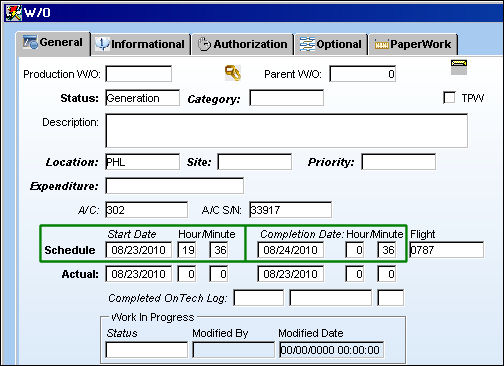Click the Schedule completion Hour field

pos(355,250)
